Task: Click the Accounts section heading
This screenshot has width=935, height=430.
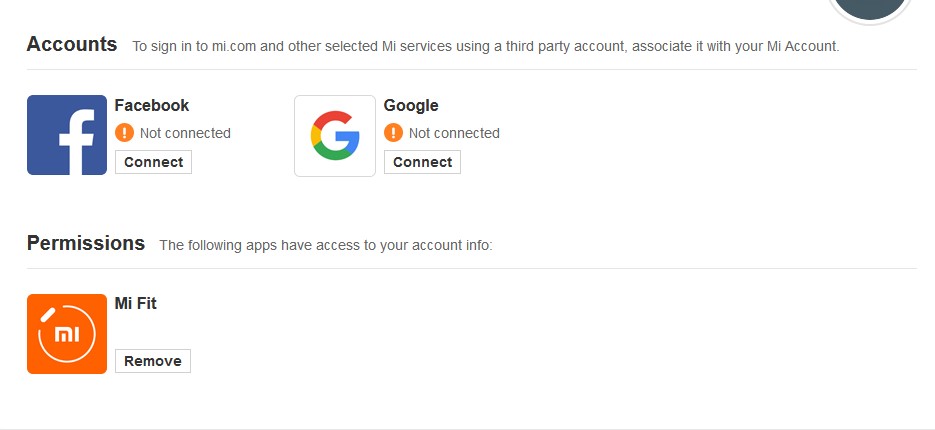Action: (x=72, y=44)
